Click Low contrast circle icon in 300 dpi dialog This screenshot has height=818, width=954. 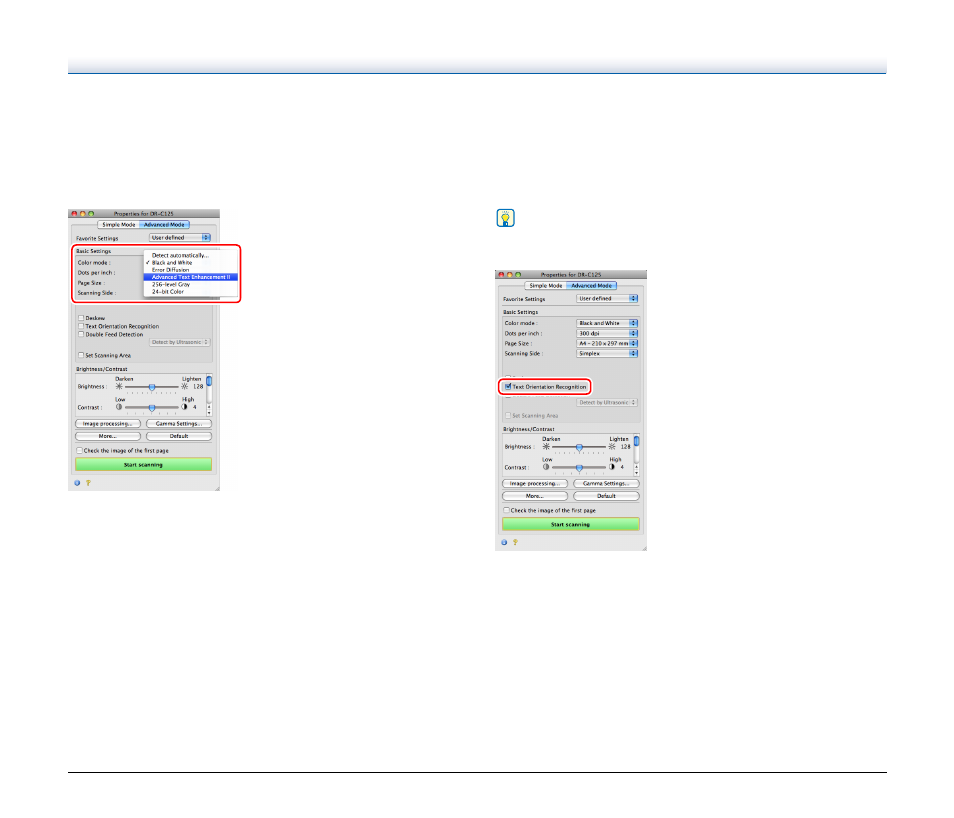(x=546, y=467)
